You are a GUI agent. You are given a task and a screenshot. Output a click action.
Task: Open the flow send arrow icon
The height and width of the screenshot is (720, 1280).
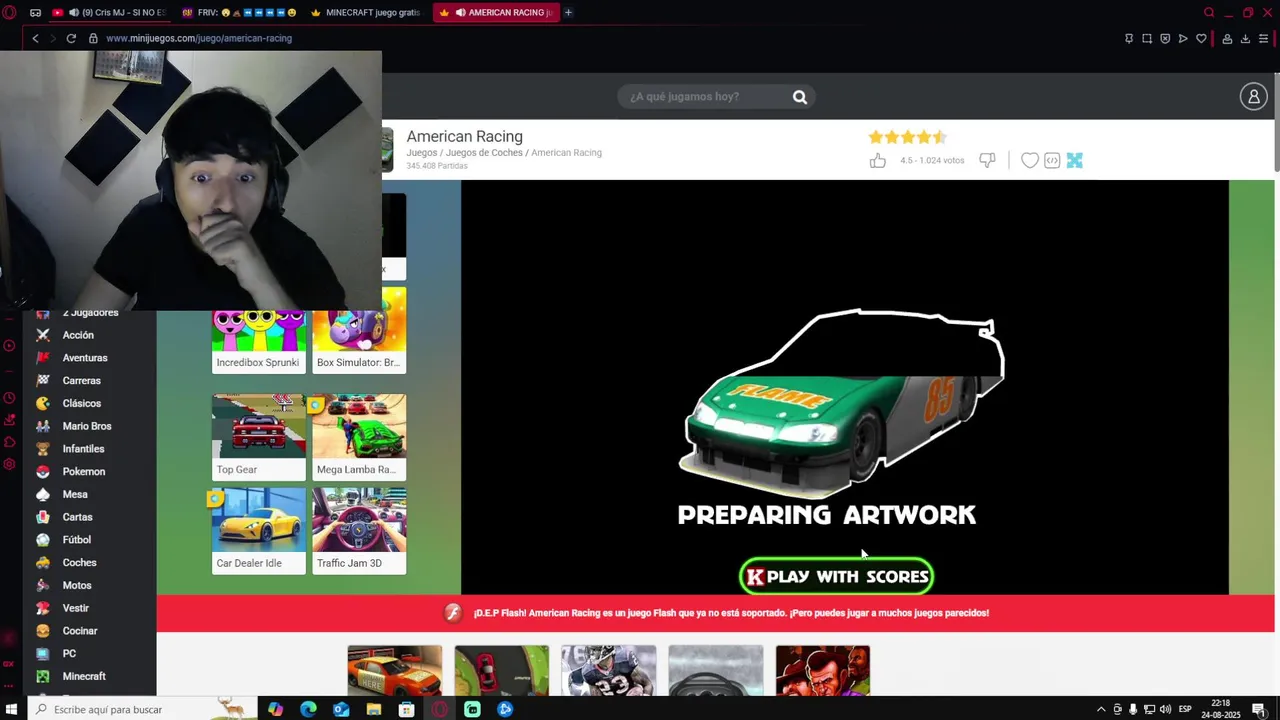tap(1183, 38)
